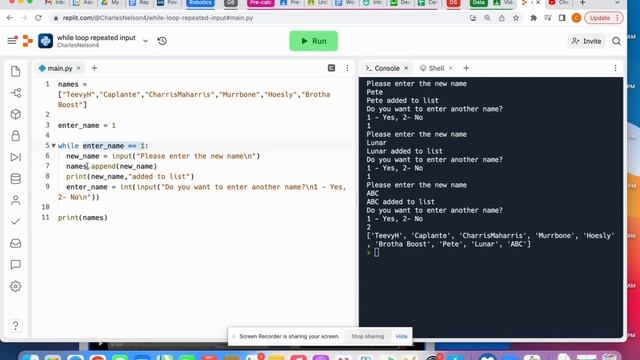
Task: Open the Version control sidebar icon
Action: [x=16, y=93]
